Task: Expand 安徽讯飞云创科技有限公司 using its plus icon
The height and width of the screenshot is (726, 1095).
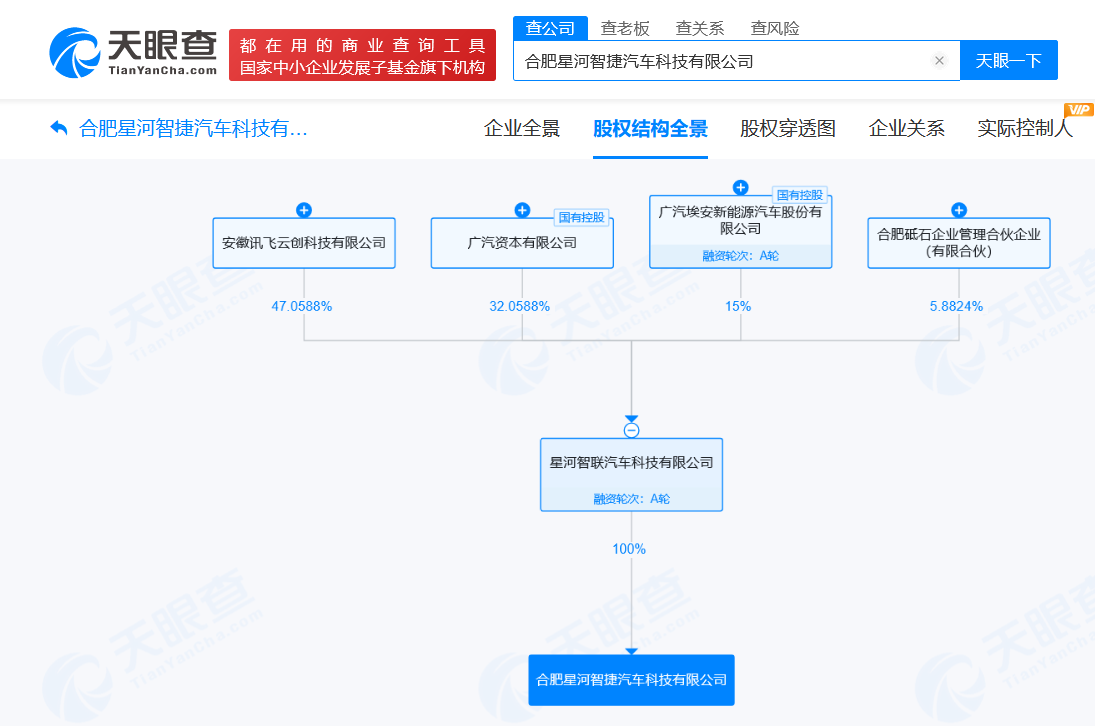Action: pyautogui.click(x=303, y=210)
